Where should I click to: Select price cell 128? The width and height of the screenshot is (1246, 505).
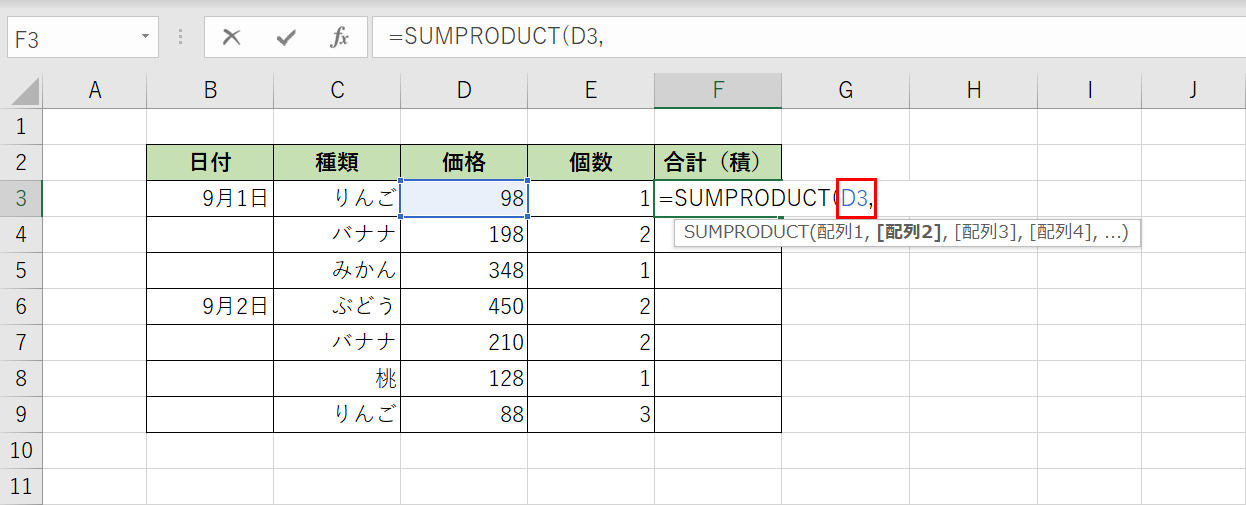[464, 378]
